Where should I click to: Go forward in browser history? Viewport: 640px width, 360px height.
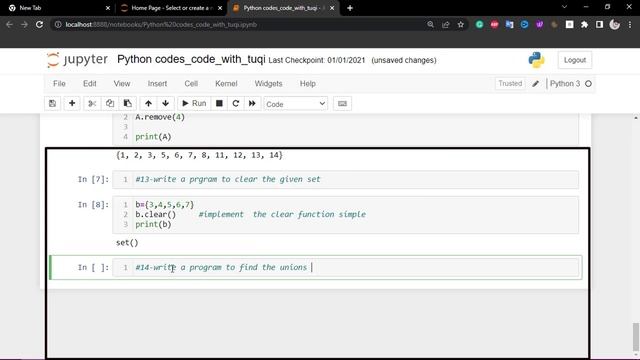point(24,24)
